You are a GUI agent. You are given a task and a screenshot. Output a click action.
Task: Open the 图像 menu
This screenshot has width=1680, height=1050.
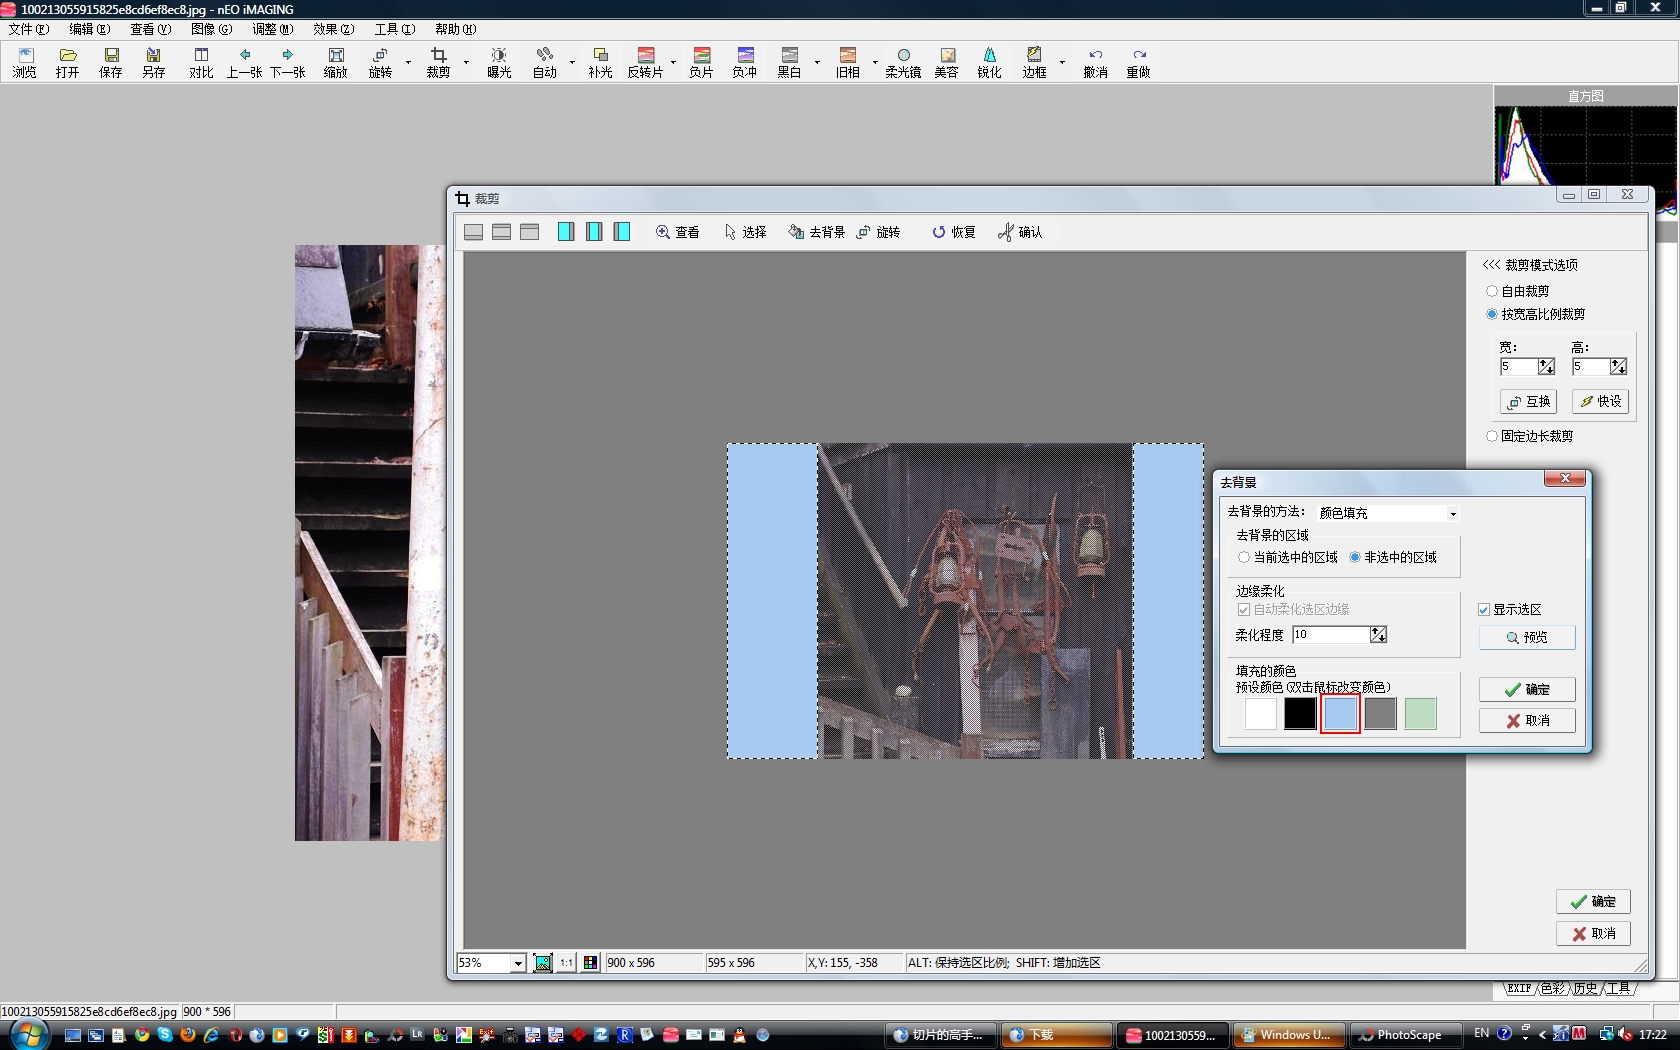211,29
